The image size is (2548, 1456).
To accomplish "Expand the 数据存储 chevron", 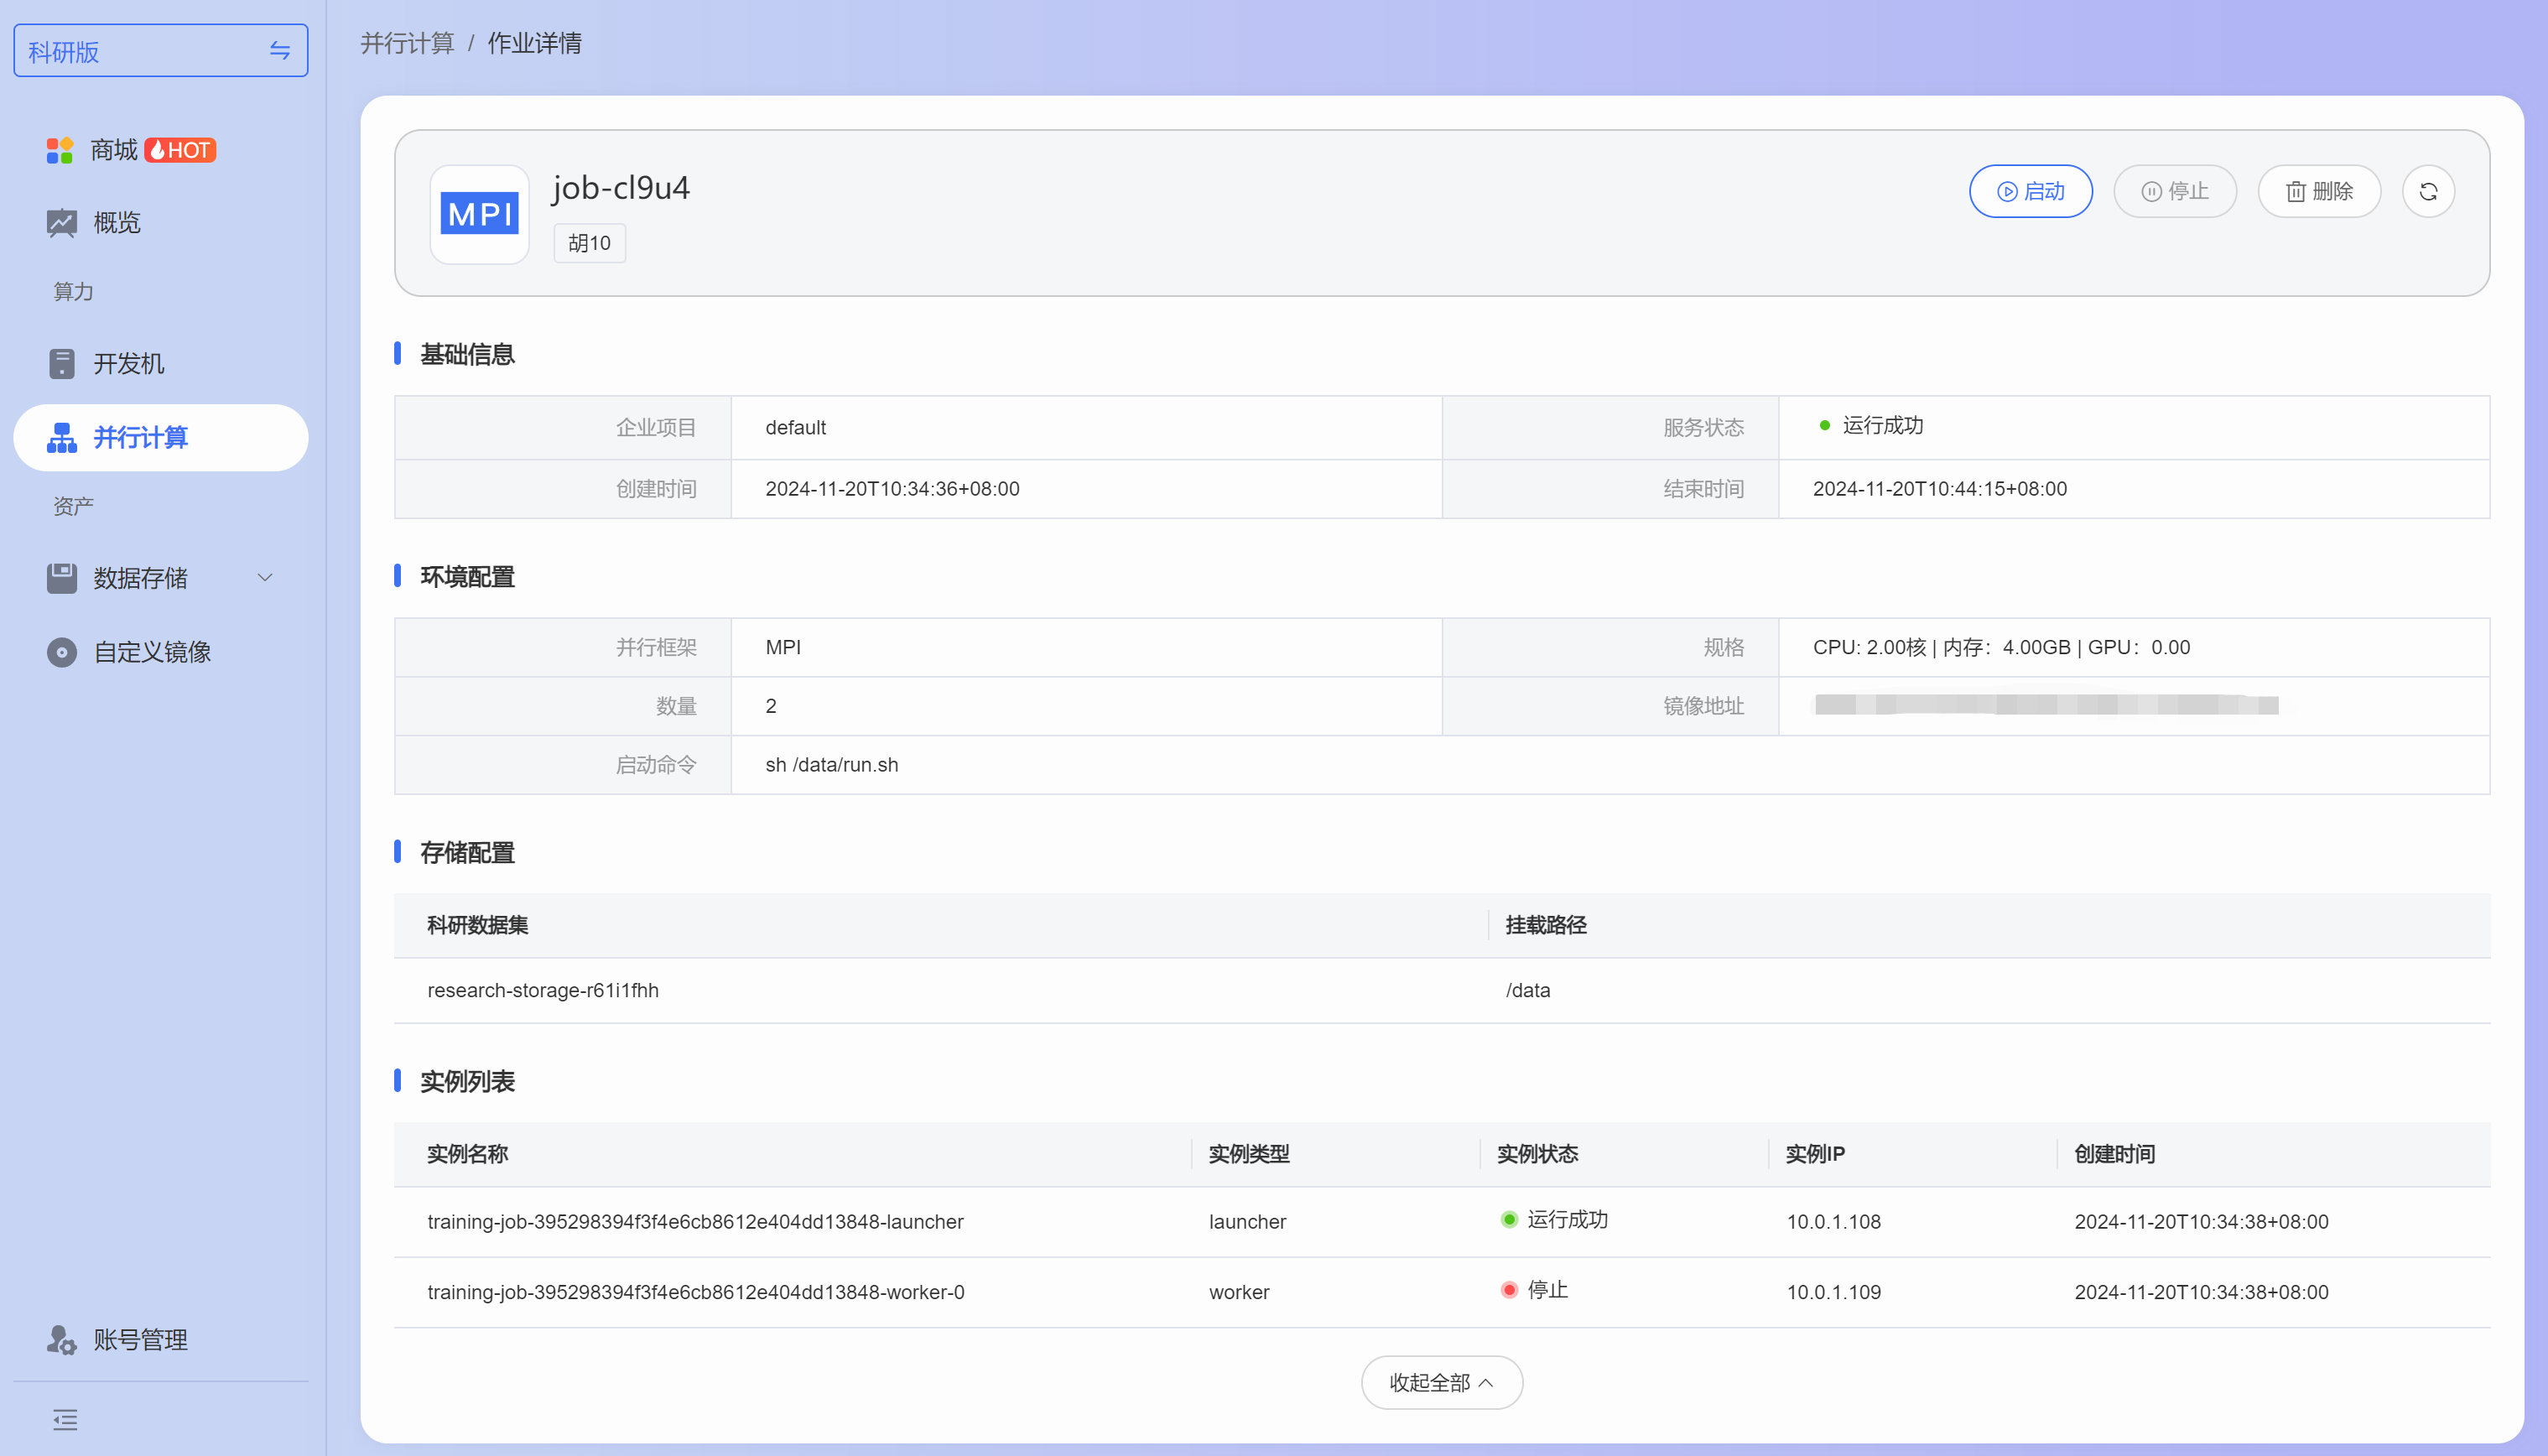I will click(x=265, y=577).
